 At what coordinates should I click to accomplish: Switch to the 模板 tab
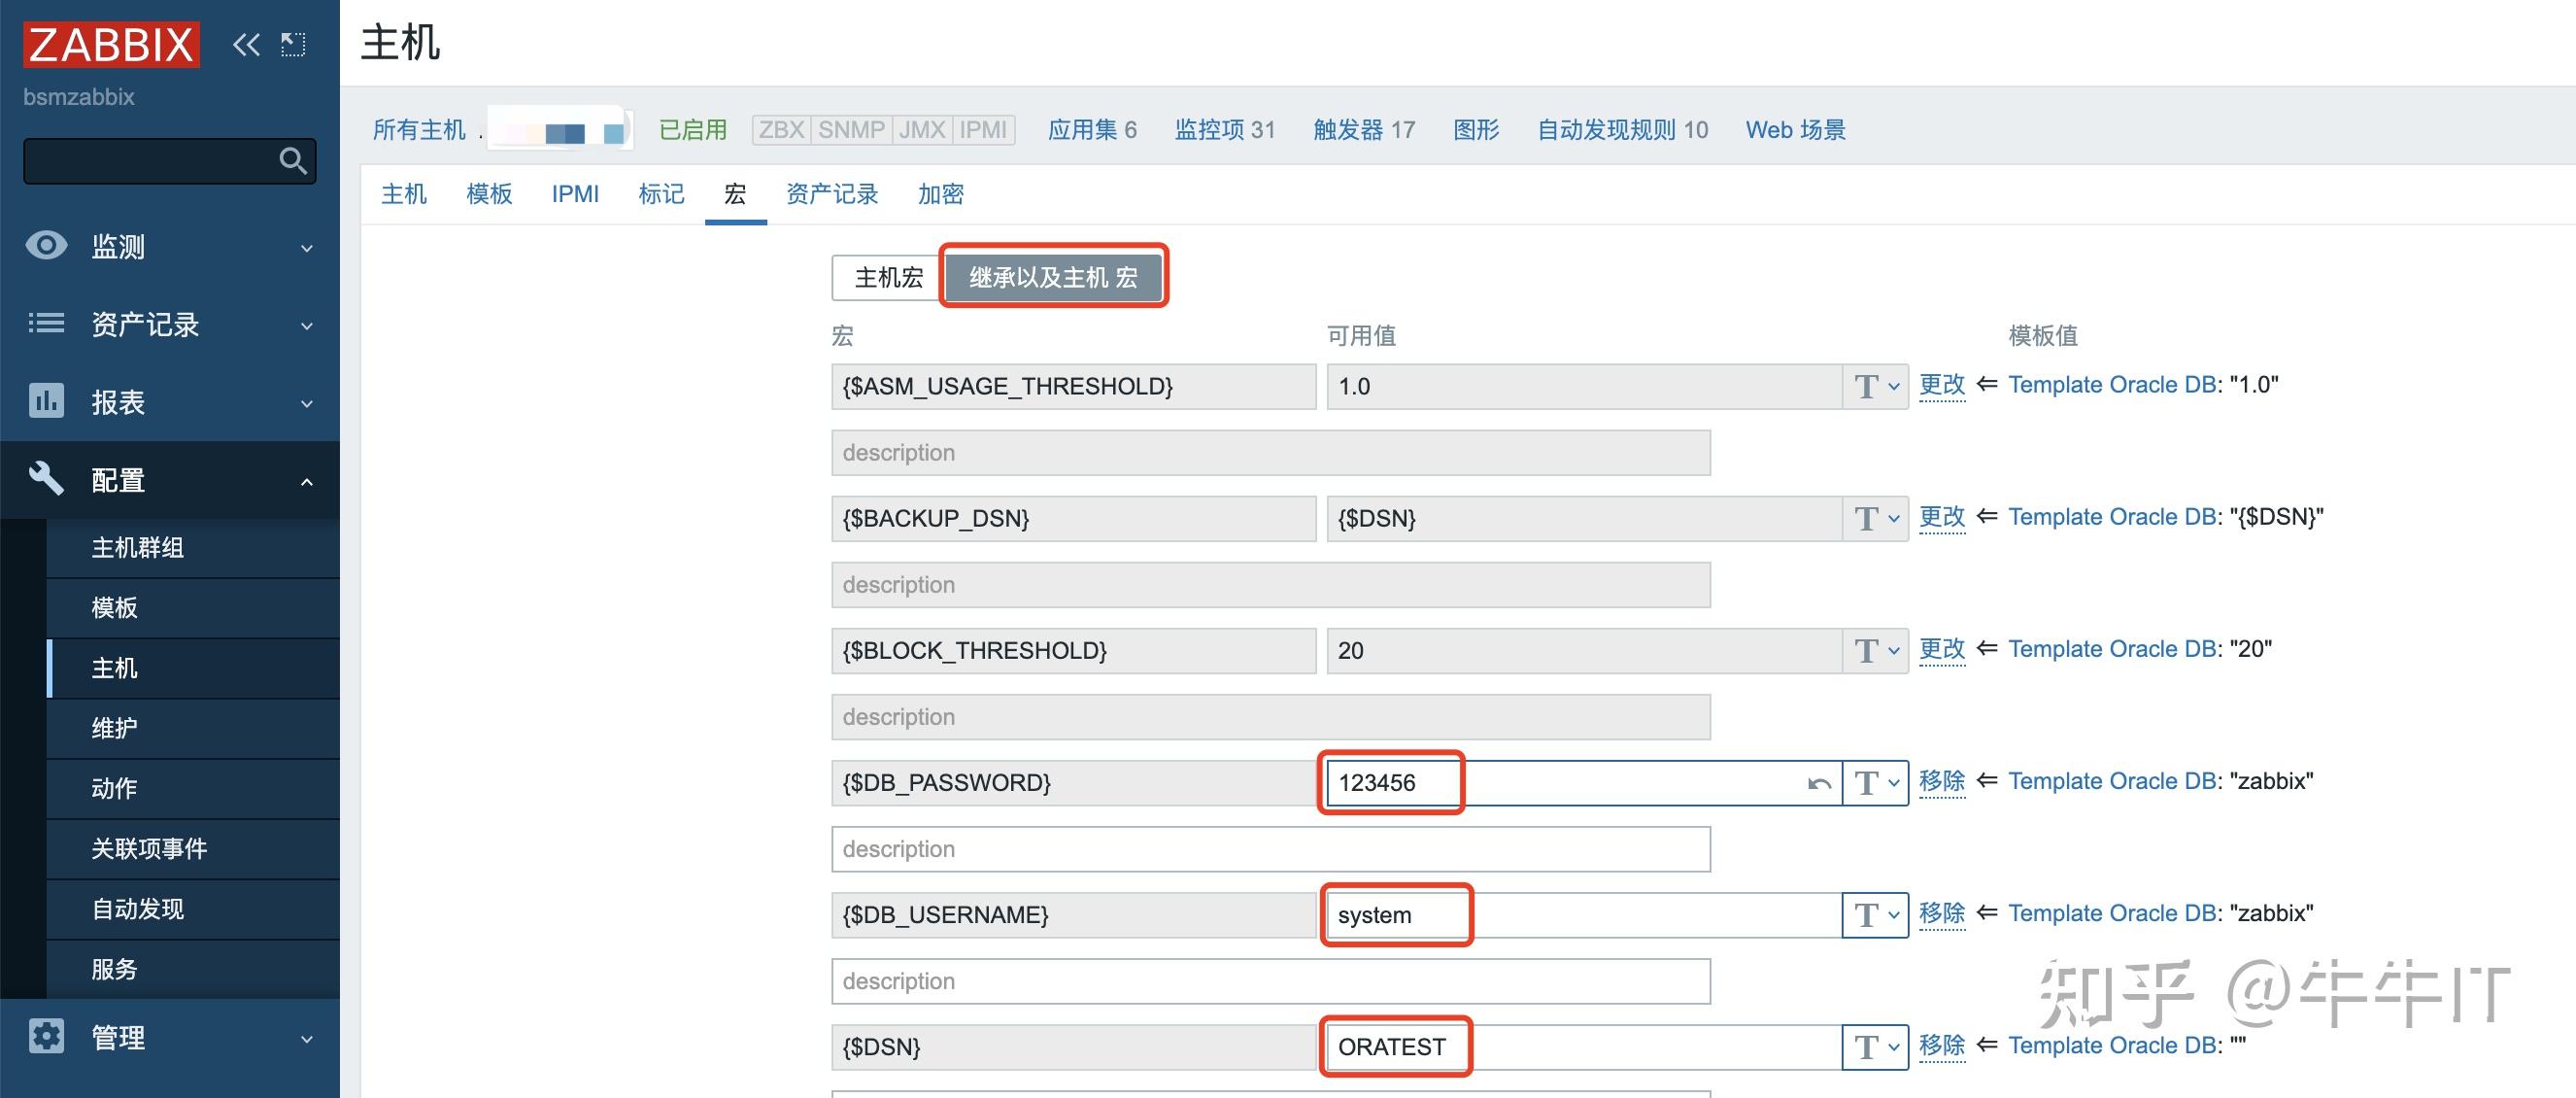coord(488,194)
